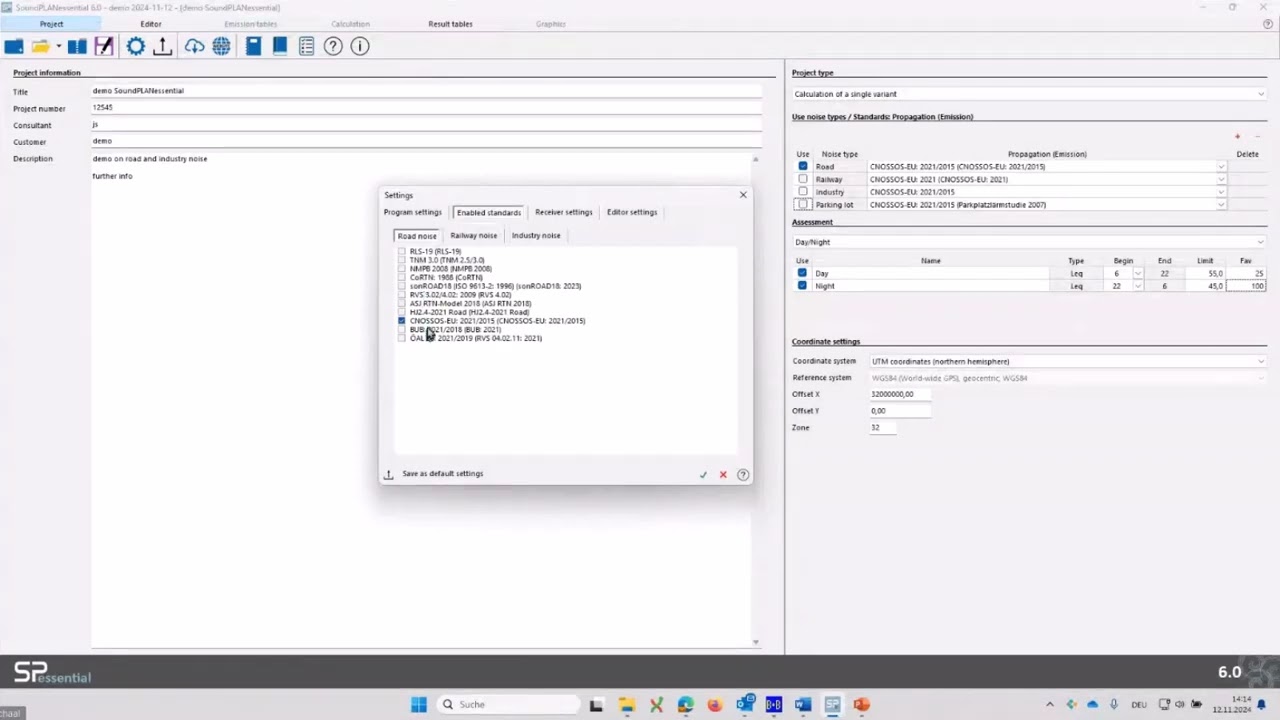Expand the Industry propagation standard dropdown
The width and height of the screenshot is (1280, 720).
1221,192
